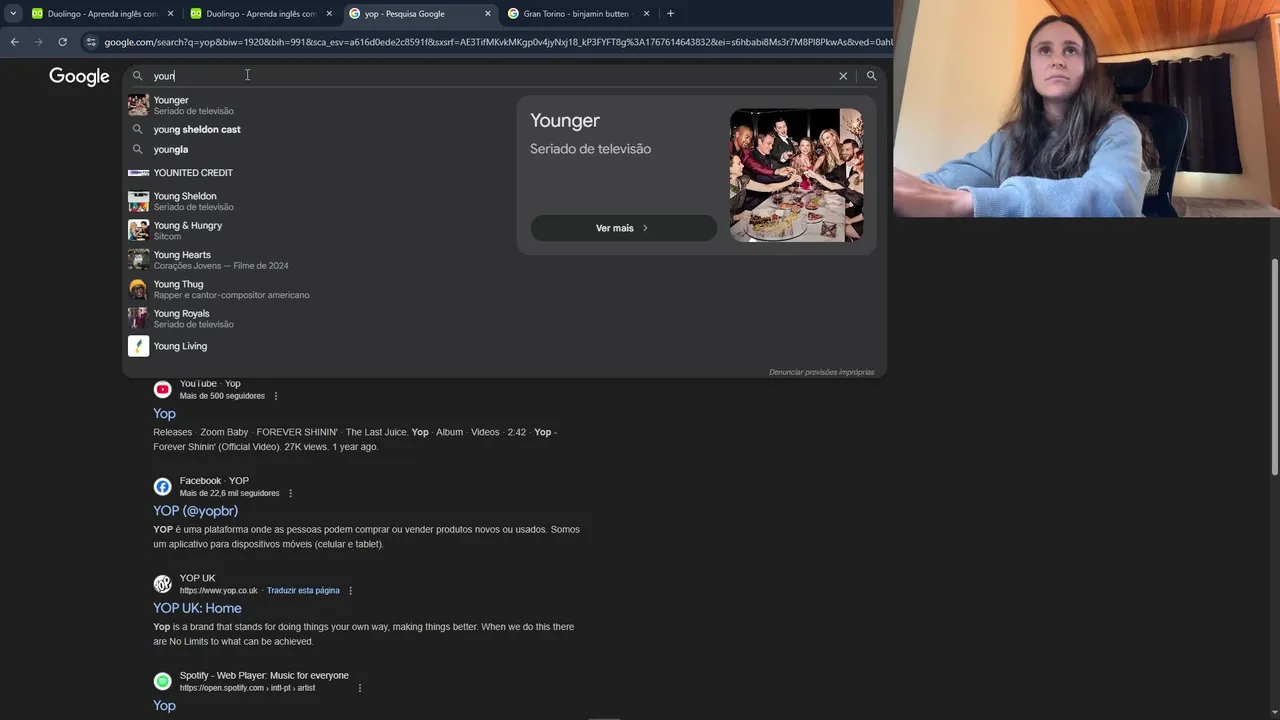The width and height of the screenshot is (1280, 720).
Task: Clear the search box with the X icon
Action: point(843,76)
